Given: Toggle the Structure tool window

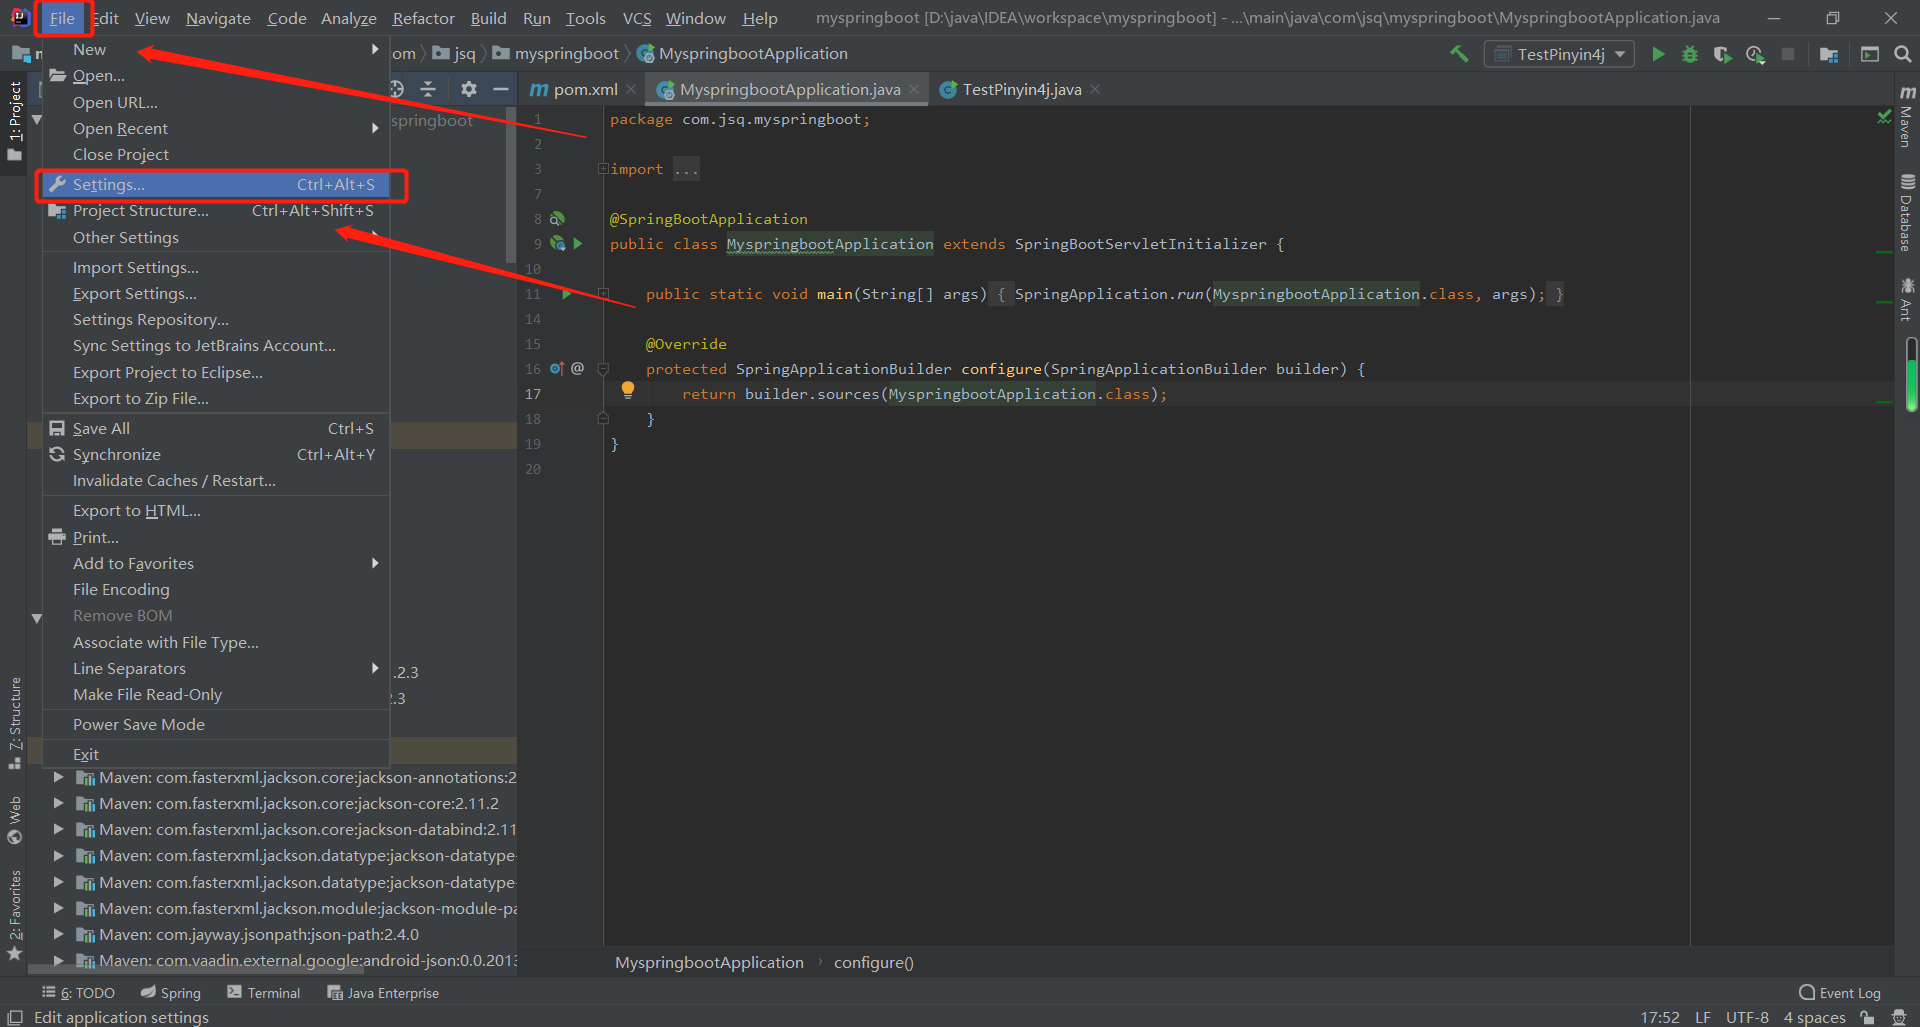Looking at the screenshot, I should [14, 722].
